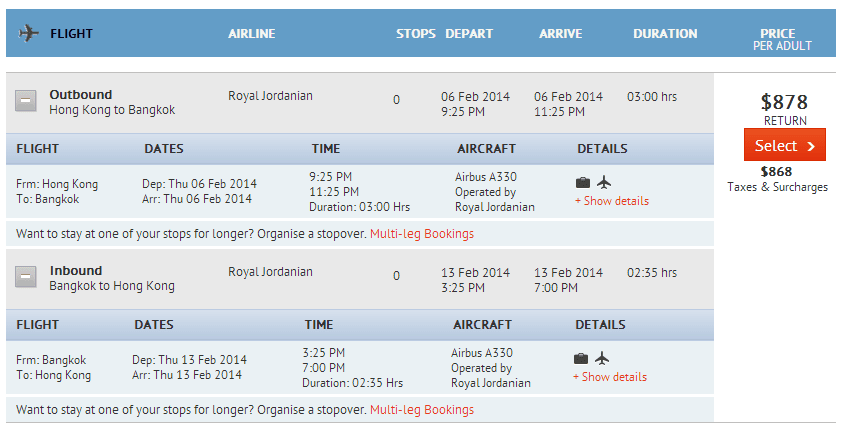The width and height of the screenshot is (846, 427).
Task: Show details for the outbound flight
Action: pyautogui.click(x=611, y=201)
